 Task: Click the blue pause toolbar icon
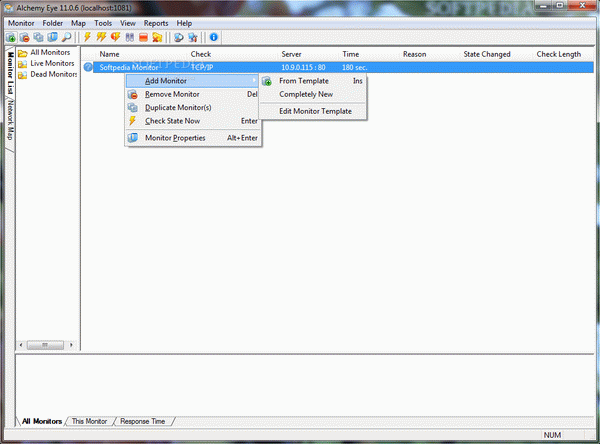click(130, 37)
